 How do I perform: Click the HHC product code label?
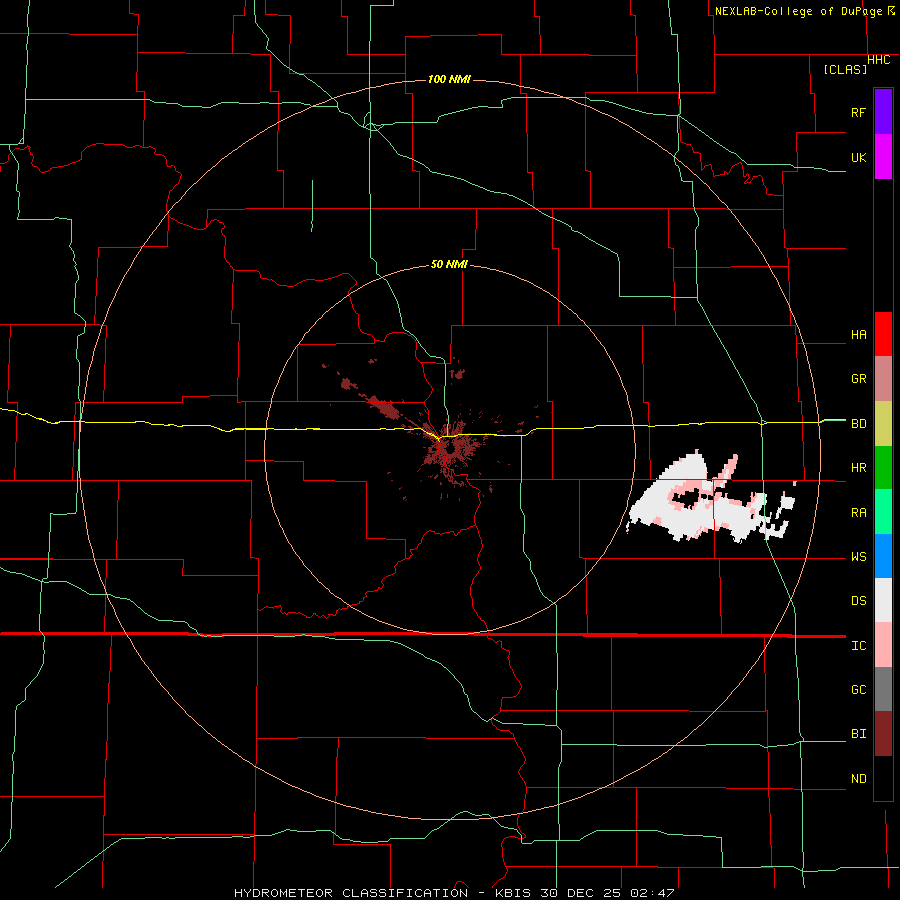tap(879, 60)
